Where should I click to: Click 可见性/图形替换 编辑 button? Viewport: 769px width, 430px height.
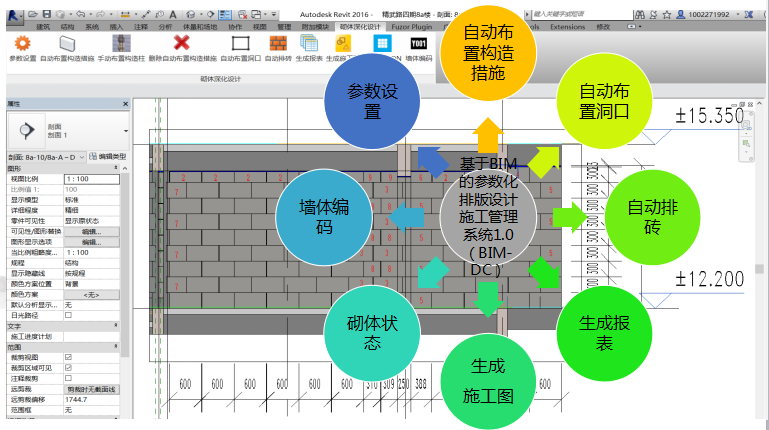pyautogui.click(x=92, y=231)
